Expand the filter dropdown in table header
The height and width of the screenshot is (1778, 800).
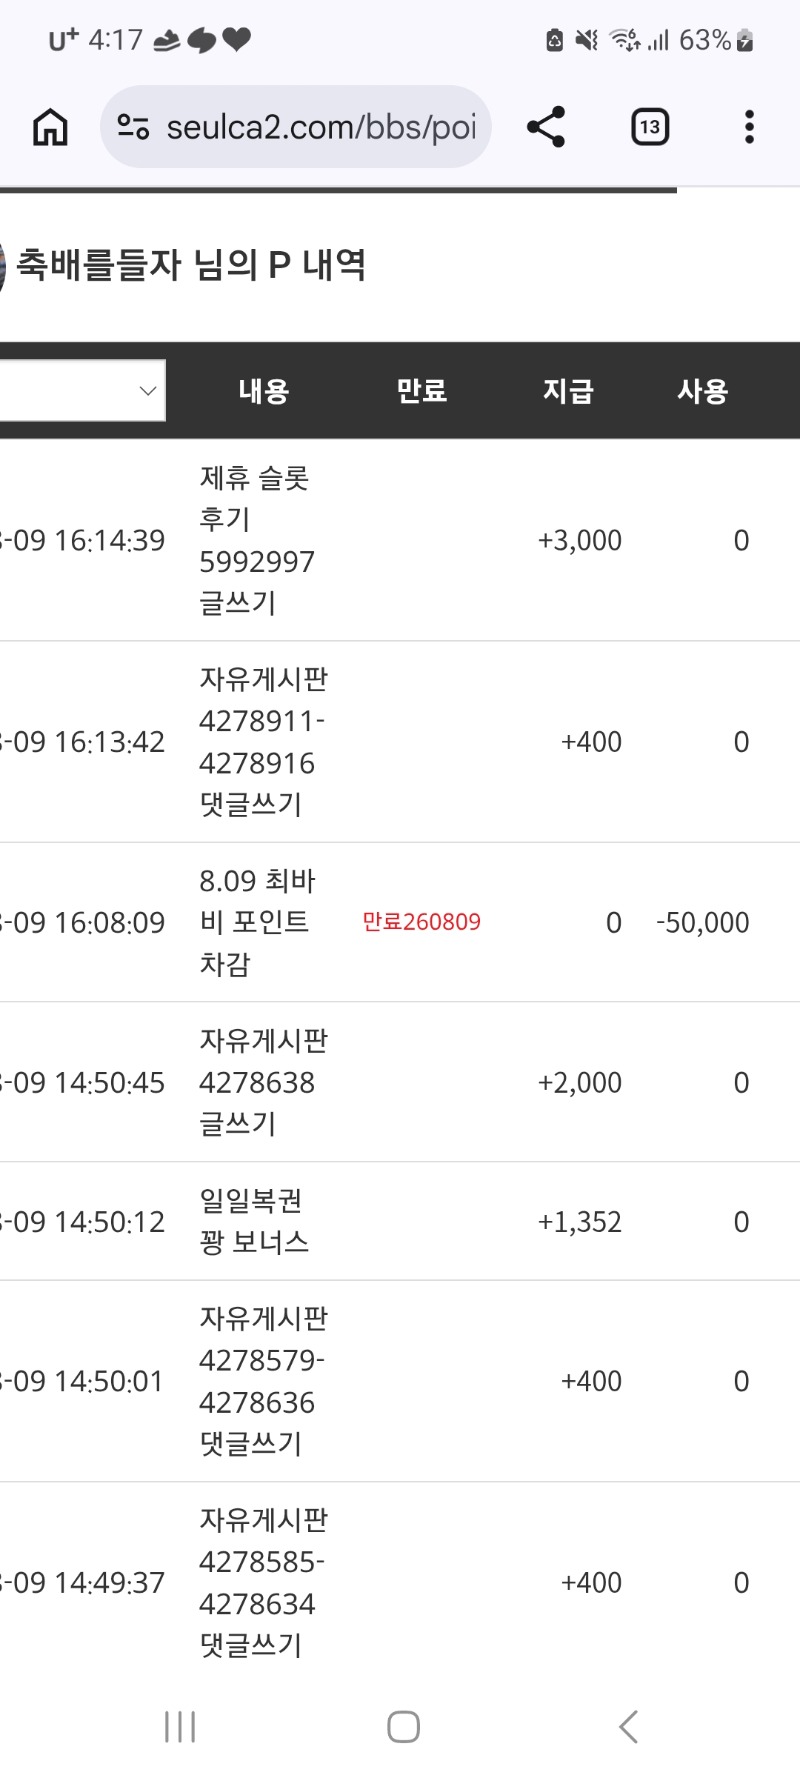tap(82, 390)
